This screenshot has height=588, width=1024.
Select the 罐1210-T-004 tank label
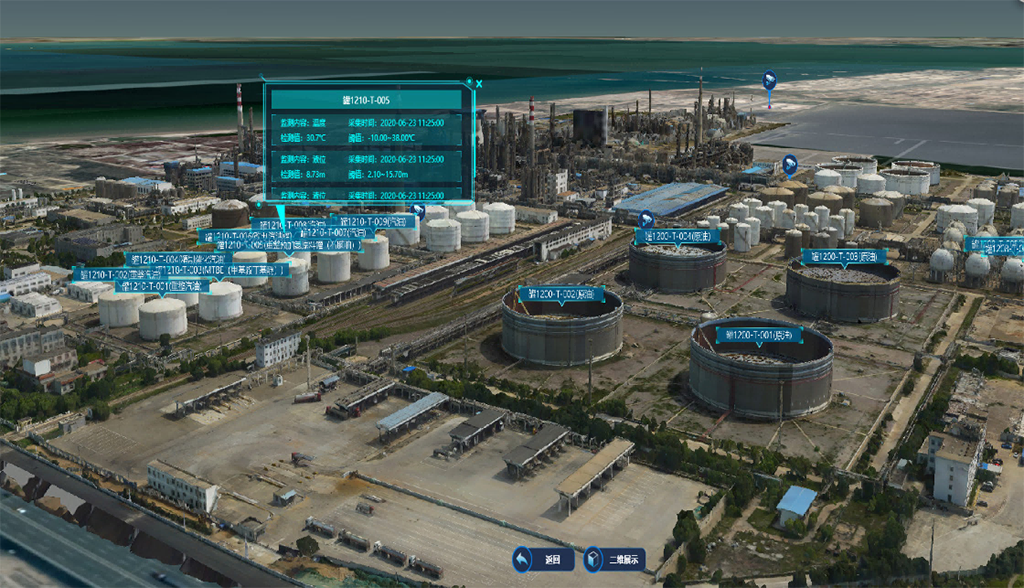point(178,259)
